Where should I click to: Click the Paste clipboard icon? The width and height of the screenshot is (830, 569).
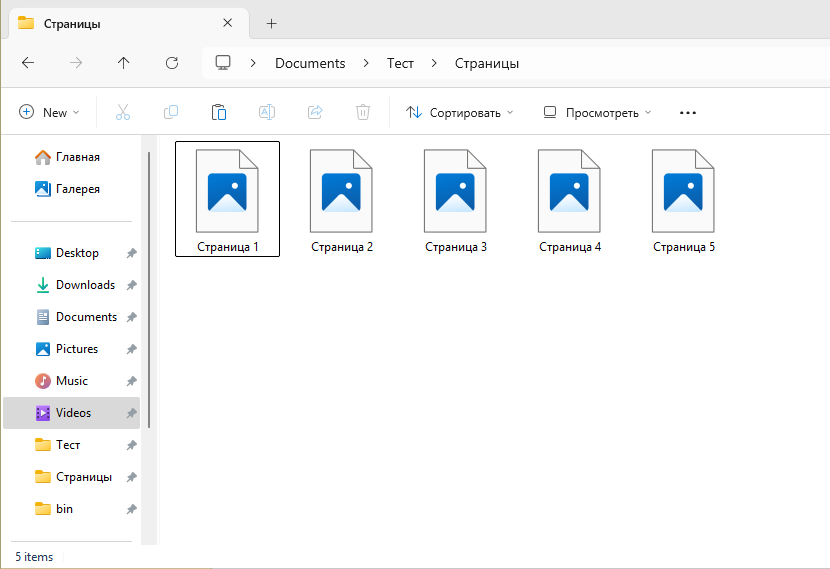(x=219, y=112)
